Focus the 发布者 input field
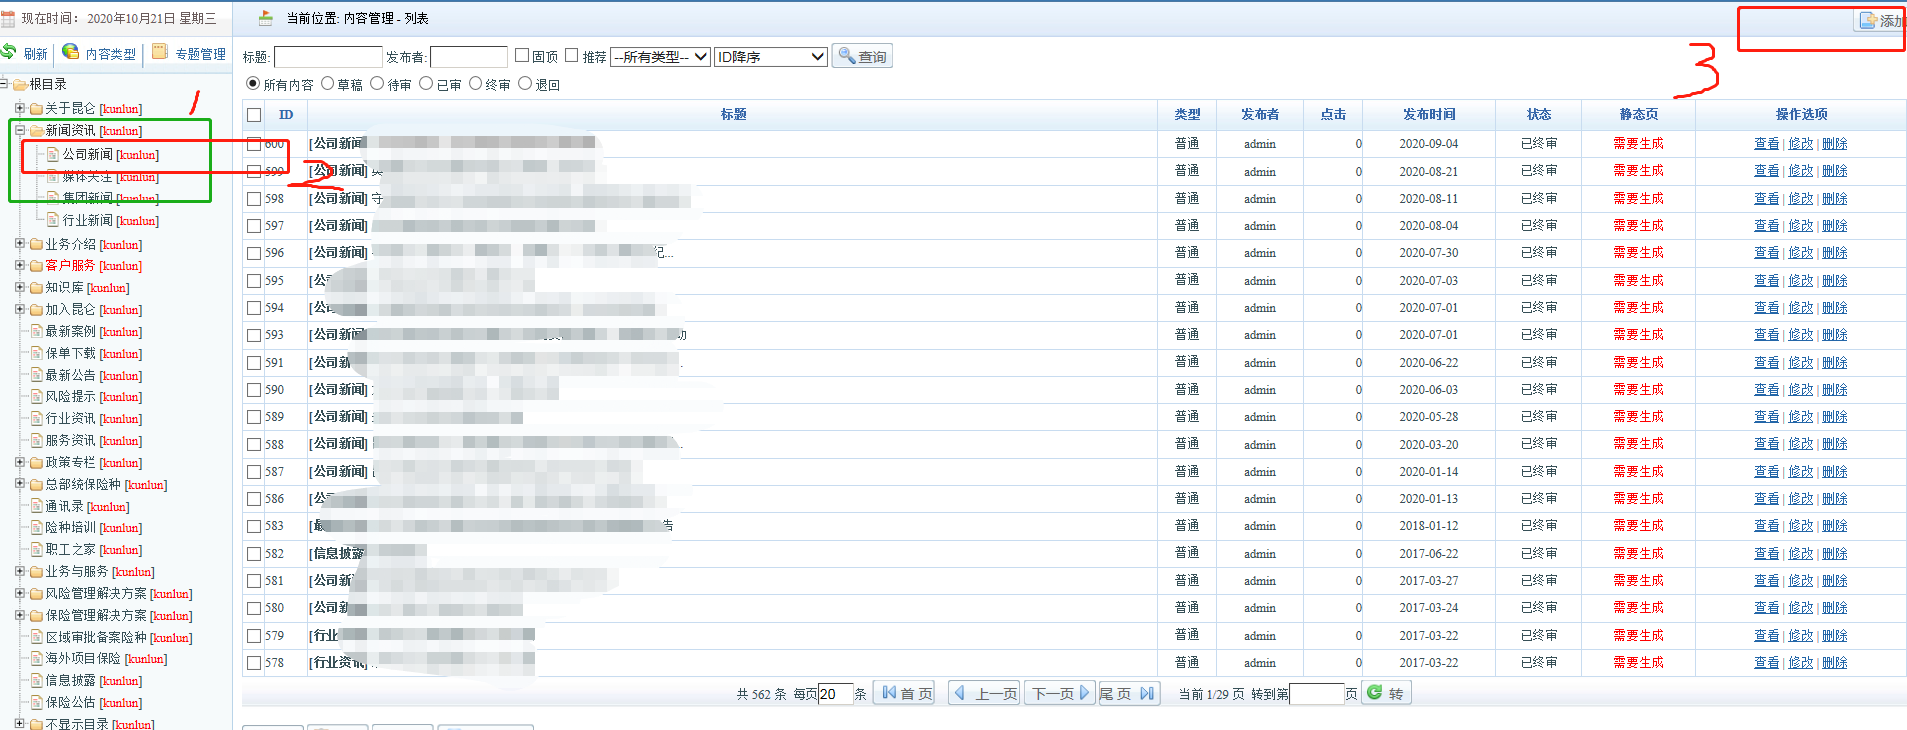This screenshot has height=730, width=1907. 469,57
